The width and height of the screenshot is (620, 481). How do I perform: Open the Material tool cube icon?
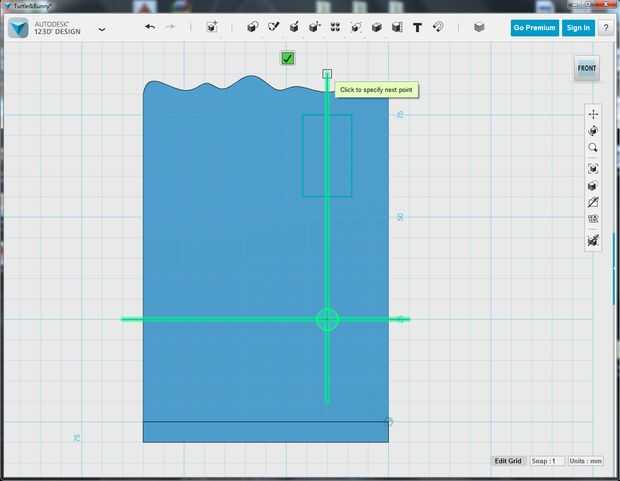(x=479, y=27)
